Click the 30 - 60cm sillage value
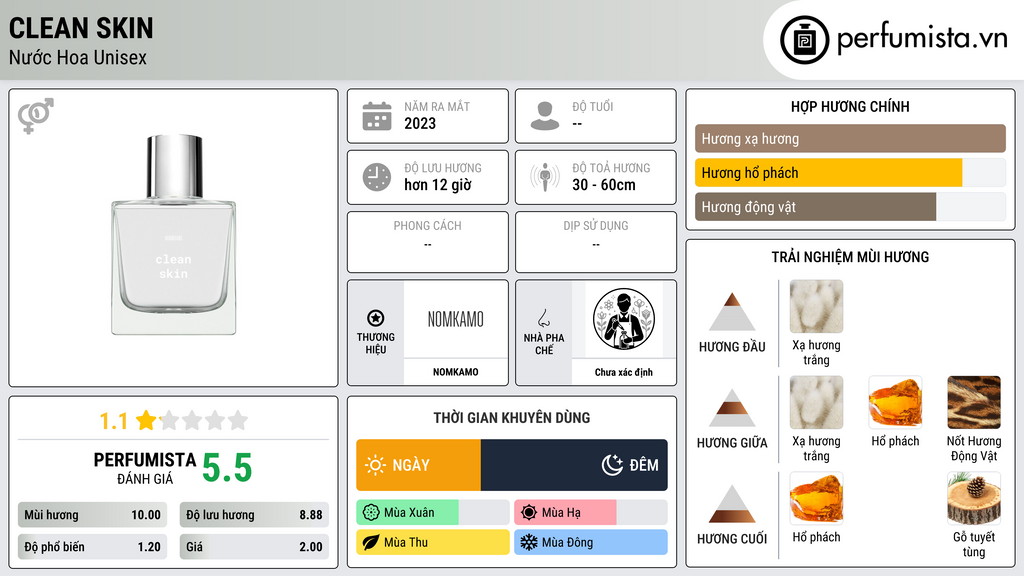Image resolution: width=1024 pixels, height=576 pixels. (603, 185)
